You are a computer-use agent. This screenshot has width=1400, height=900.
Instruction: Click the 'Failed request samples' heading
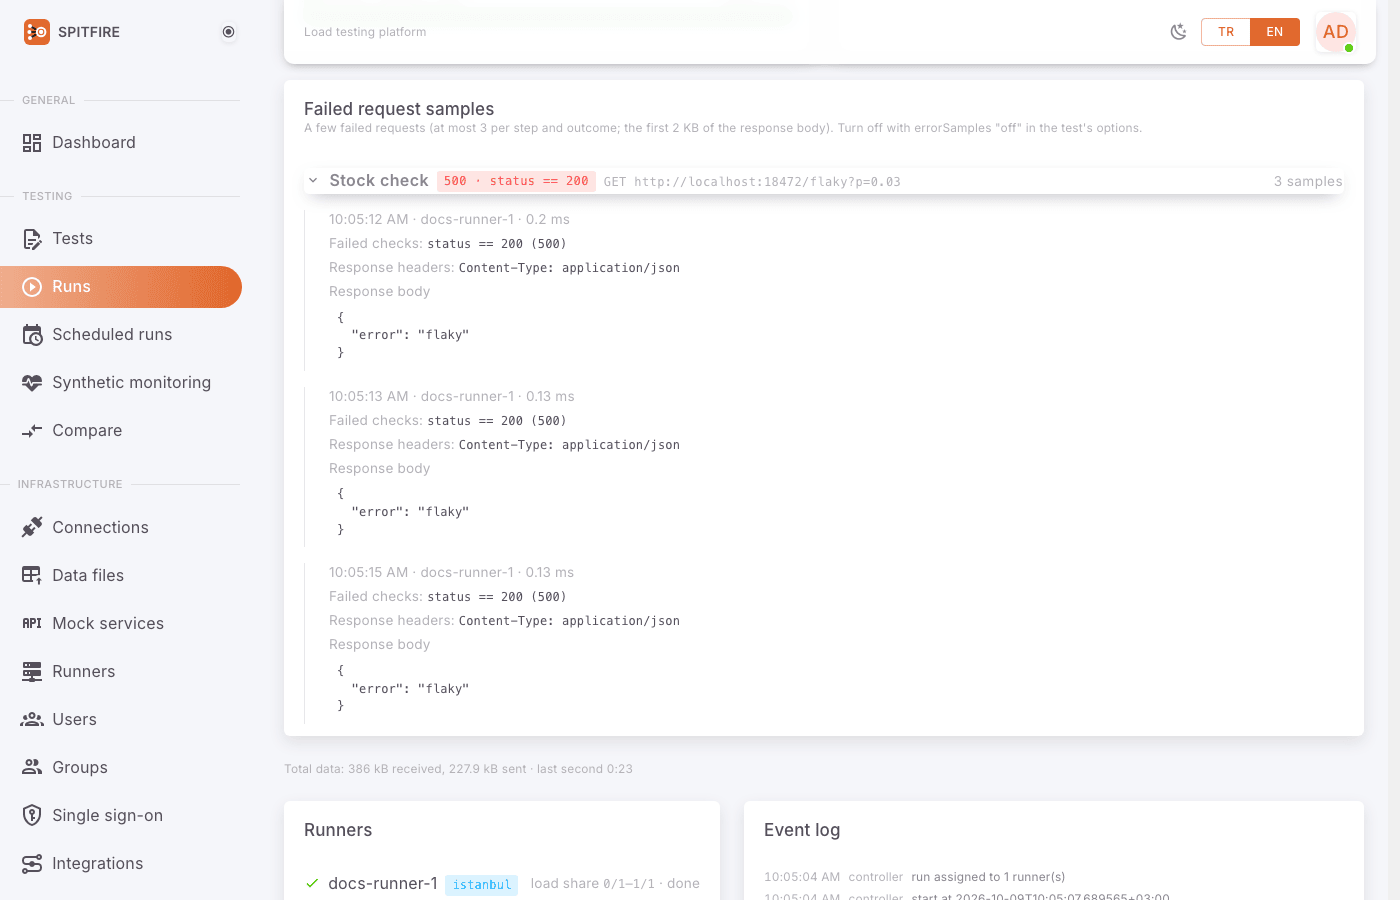(399, 109)
